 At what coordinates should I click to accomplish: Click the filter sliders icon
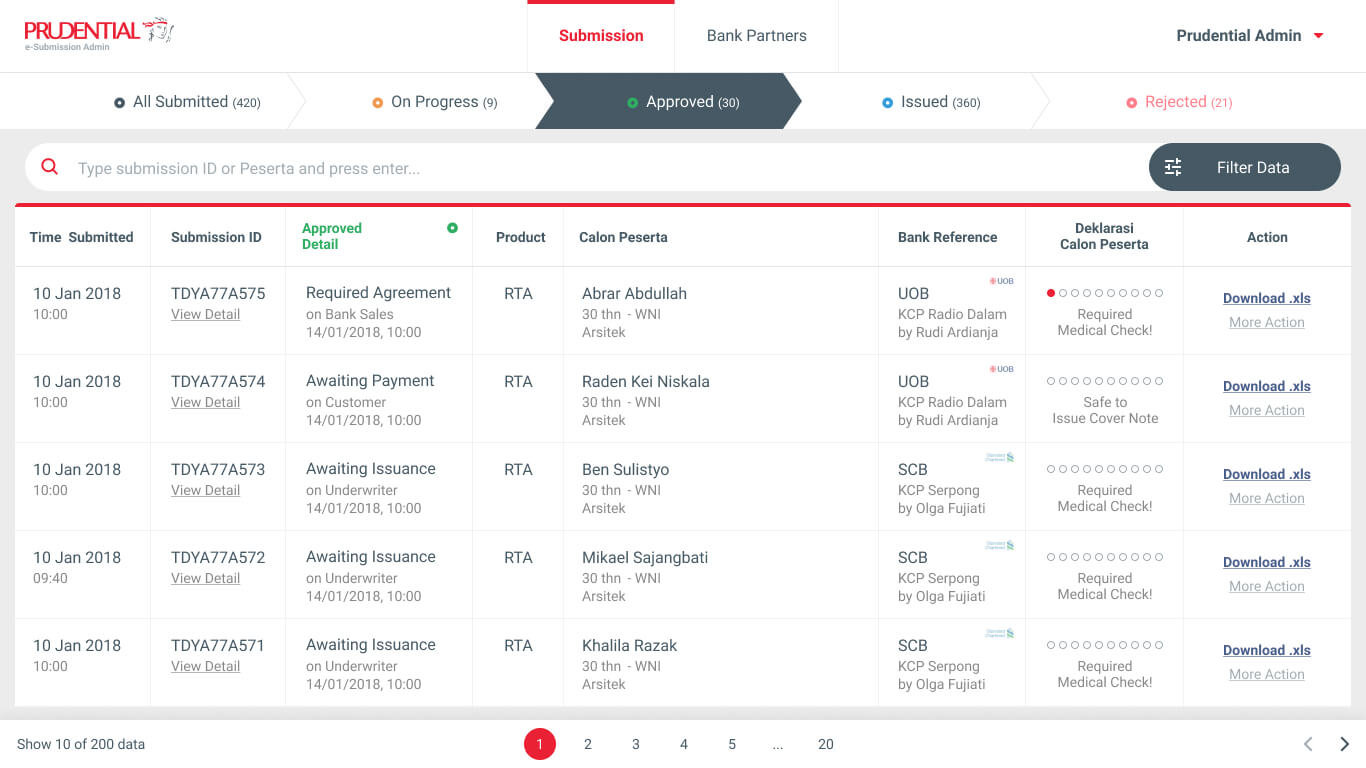pyautogui.click(x=1173, y=167)
